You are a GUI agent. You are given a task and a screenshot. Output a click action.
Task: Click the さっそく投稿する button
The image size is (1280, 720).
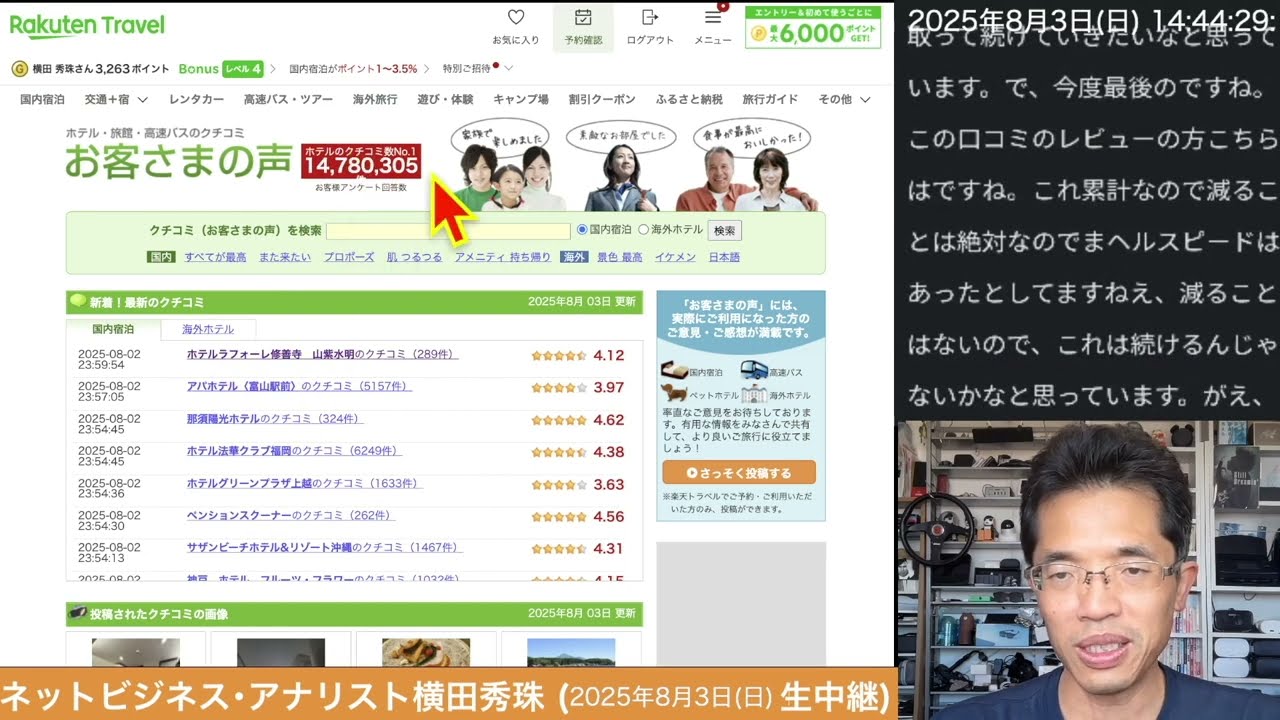coord(739,472)
